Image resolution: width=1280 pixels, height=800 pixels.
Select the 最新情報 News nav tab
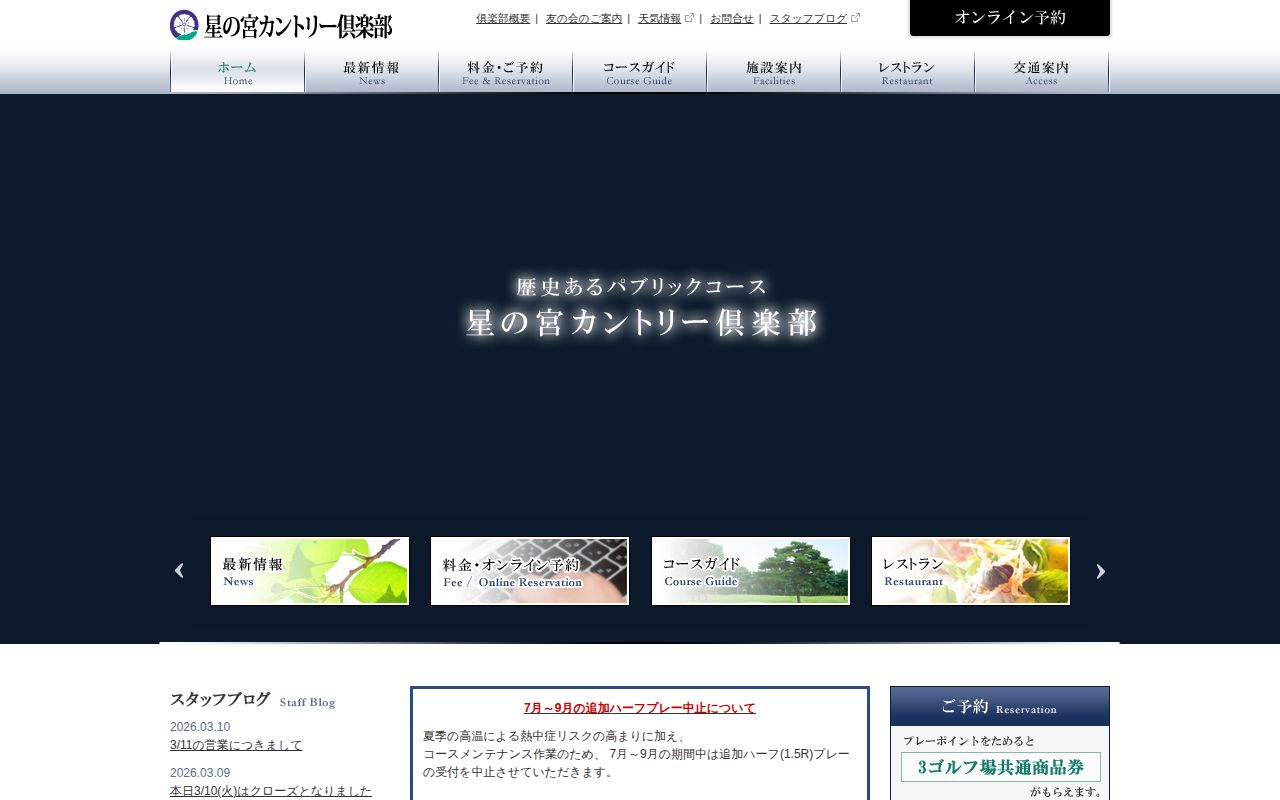[x=372, y=72]
